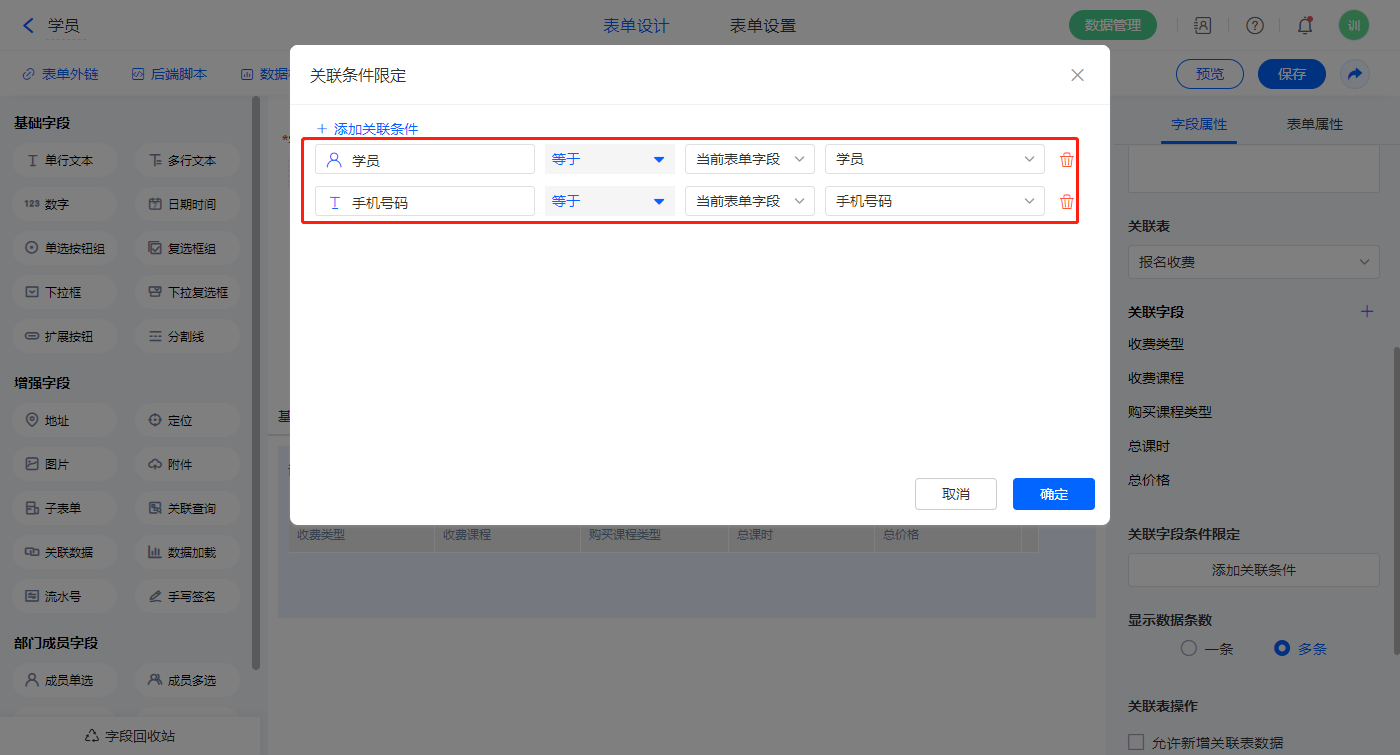Image resolution: width=1400 pixels, height=755 pixels.
Task: Add a related field with plus icon
Action: tap(1367, 312)
